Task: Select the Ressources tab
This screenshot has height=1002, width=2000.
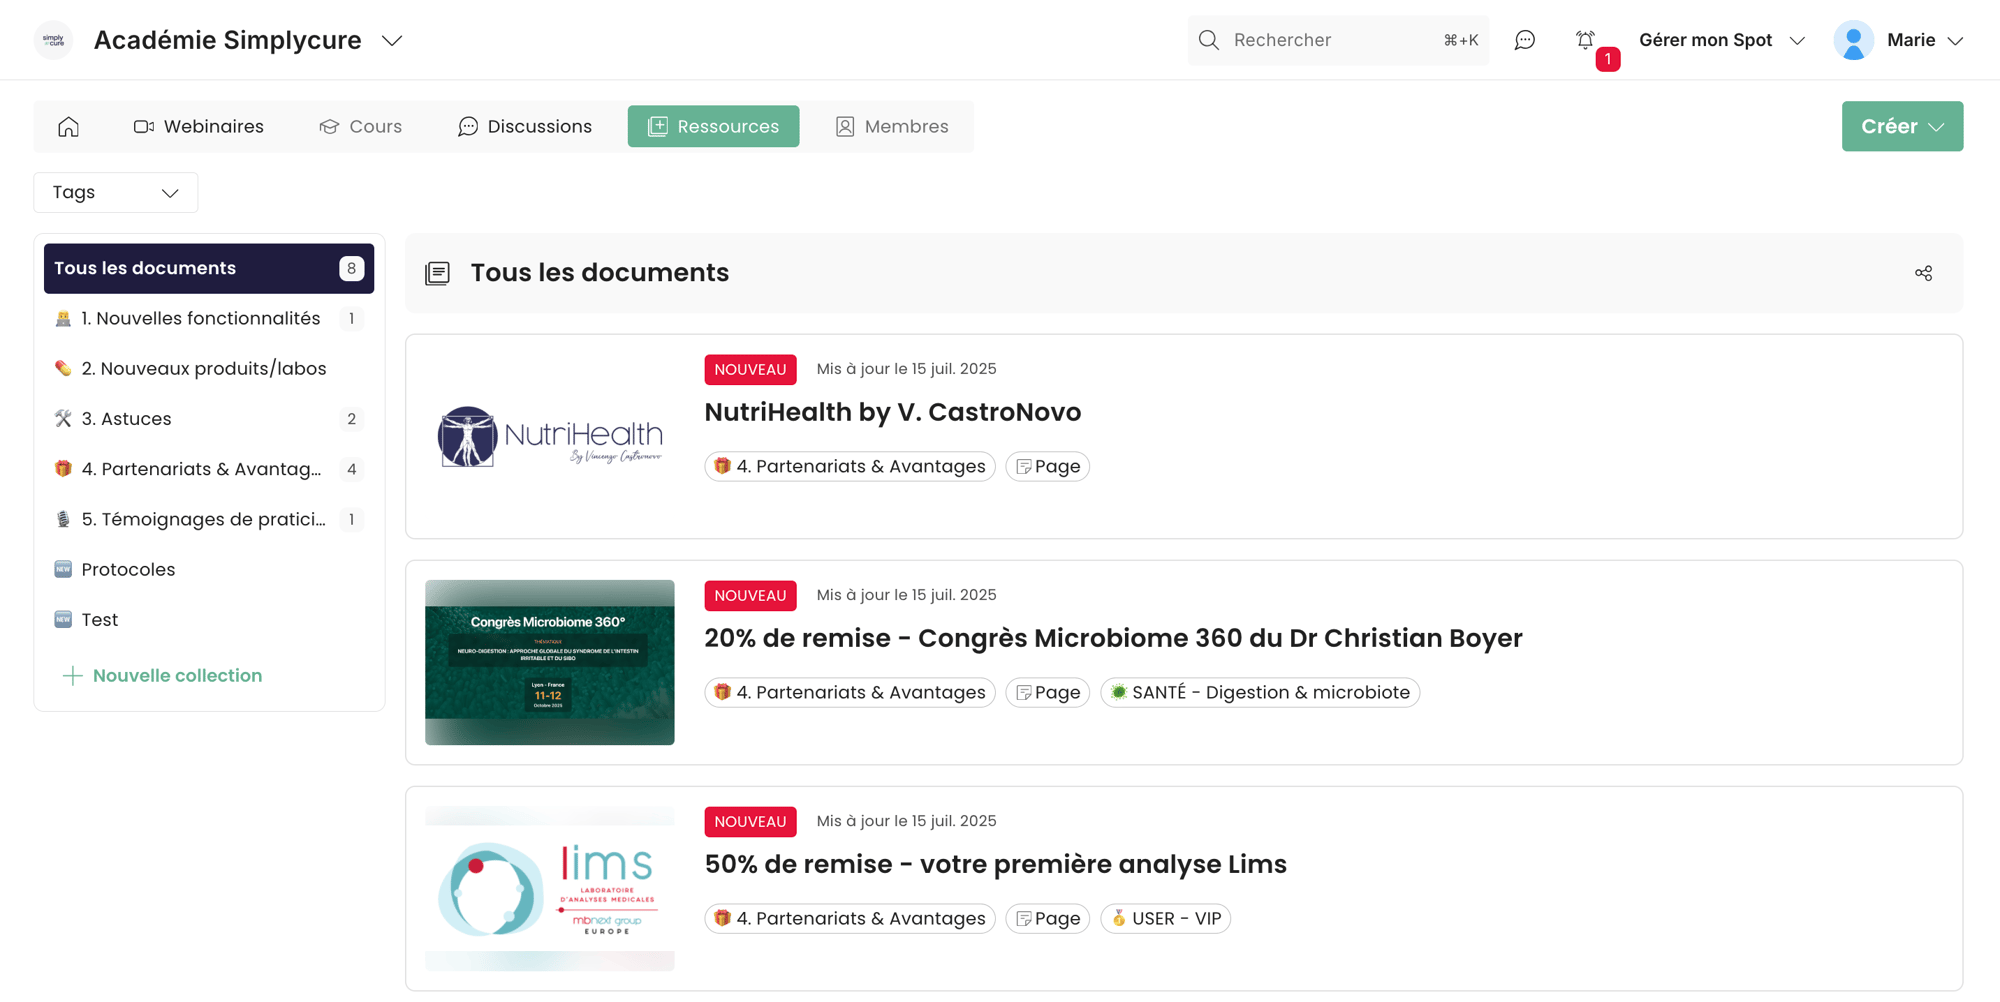Action: [713, 127]
